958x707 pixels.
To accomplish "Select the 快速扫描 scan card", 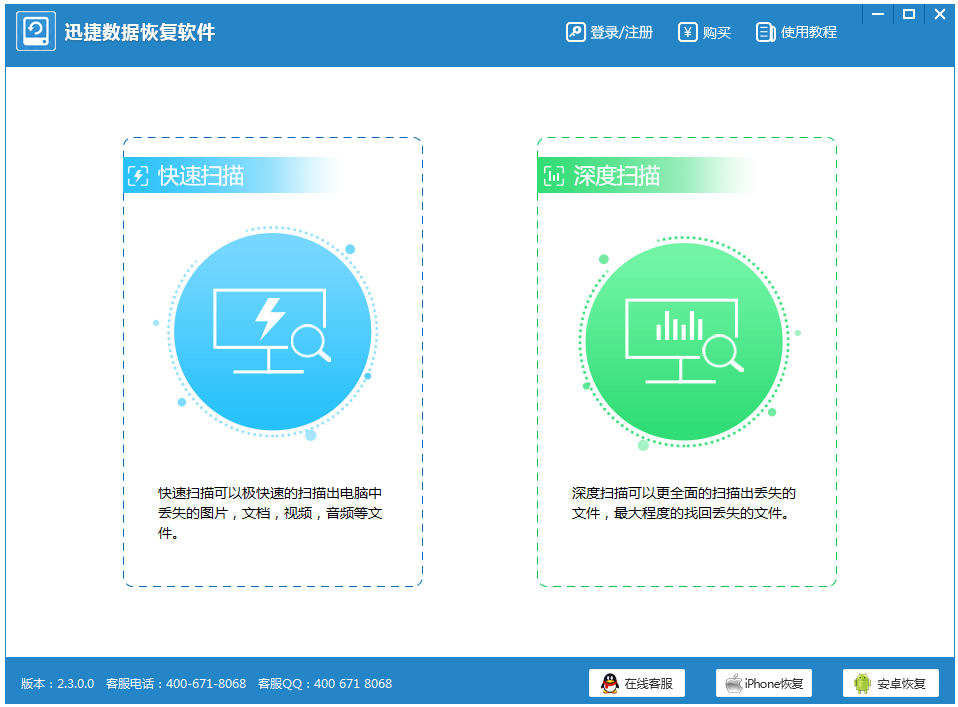I will pos(272,360).
